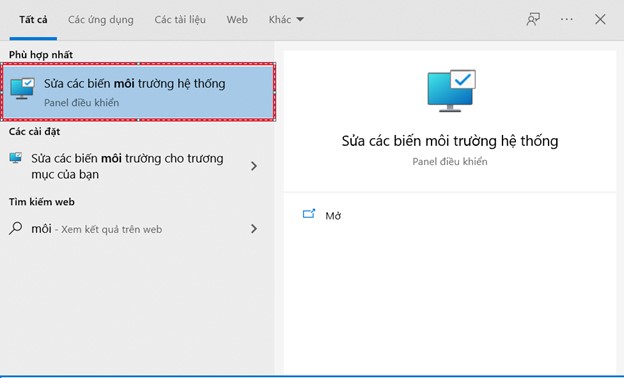
Task: Click Mở to open the control panel item
Action: [333, 216]
